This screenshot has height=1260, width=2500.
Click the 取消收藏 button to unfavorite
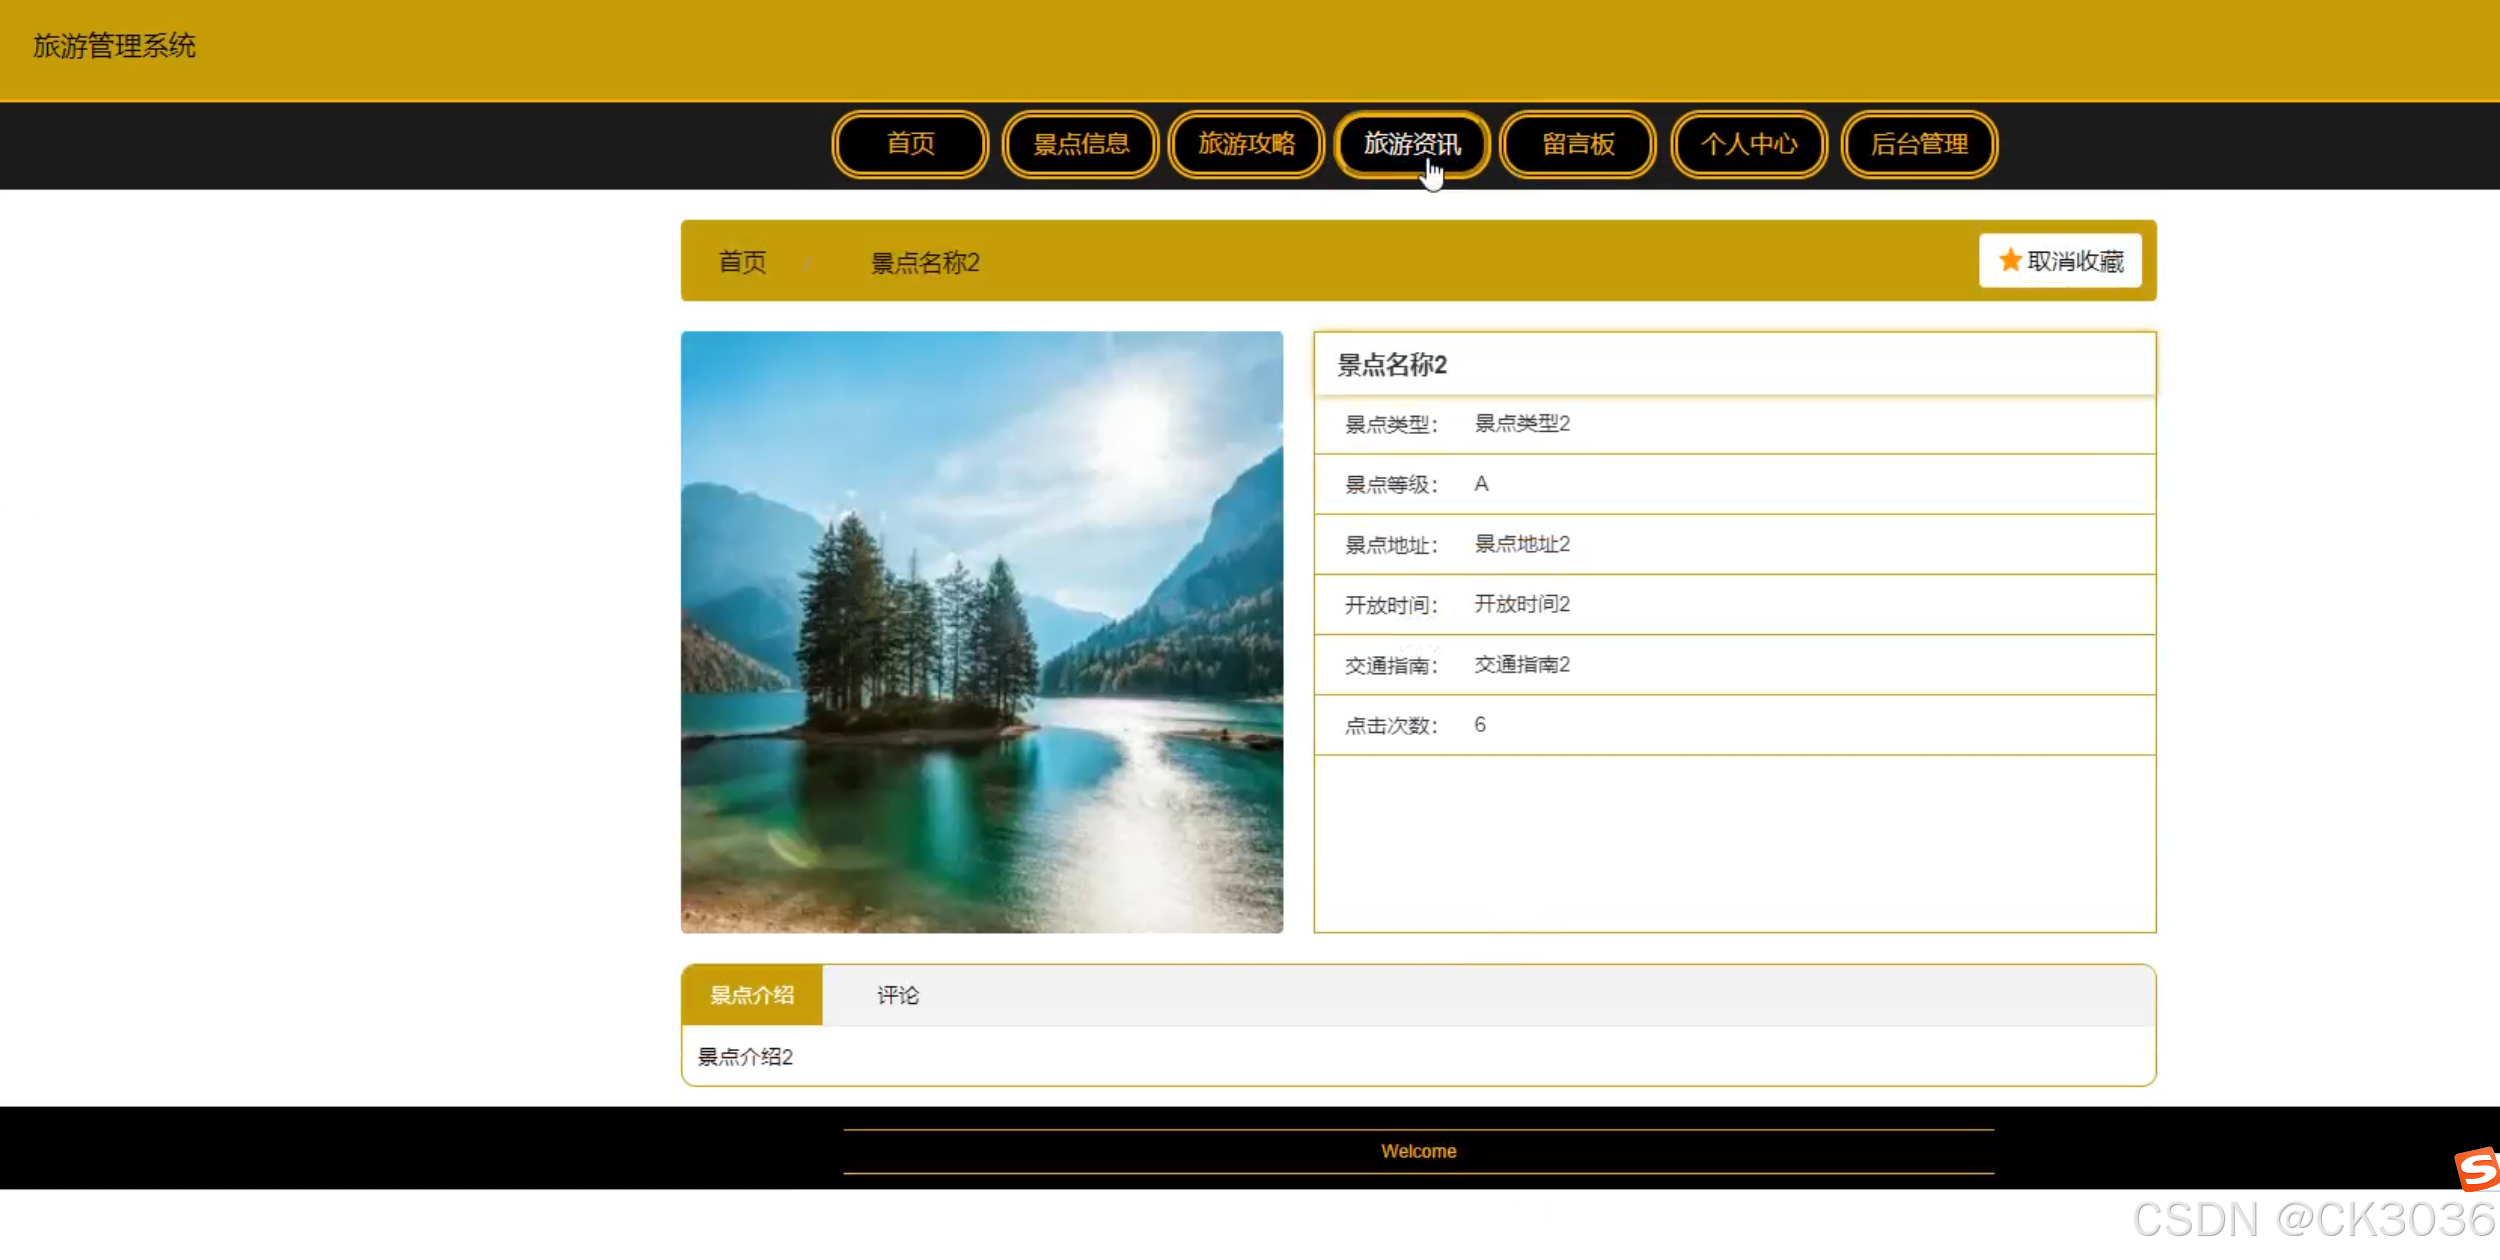tap(2059, 260)
